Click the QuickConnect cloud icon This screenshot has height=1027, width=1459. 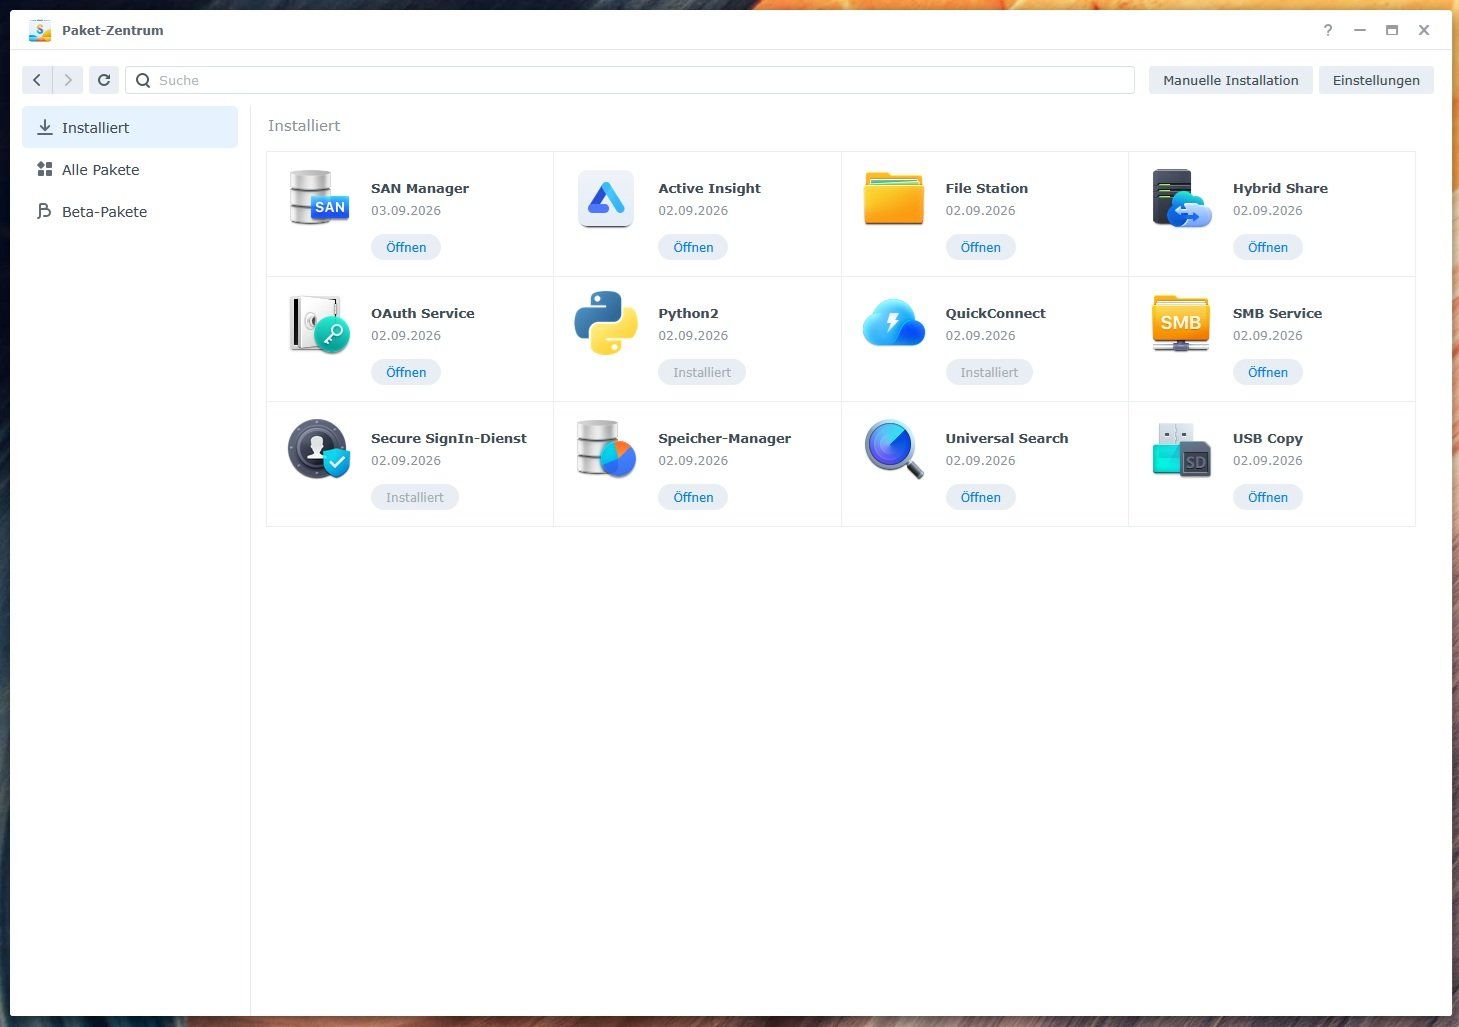pos(894,323)
